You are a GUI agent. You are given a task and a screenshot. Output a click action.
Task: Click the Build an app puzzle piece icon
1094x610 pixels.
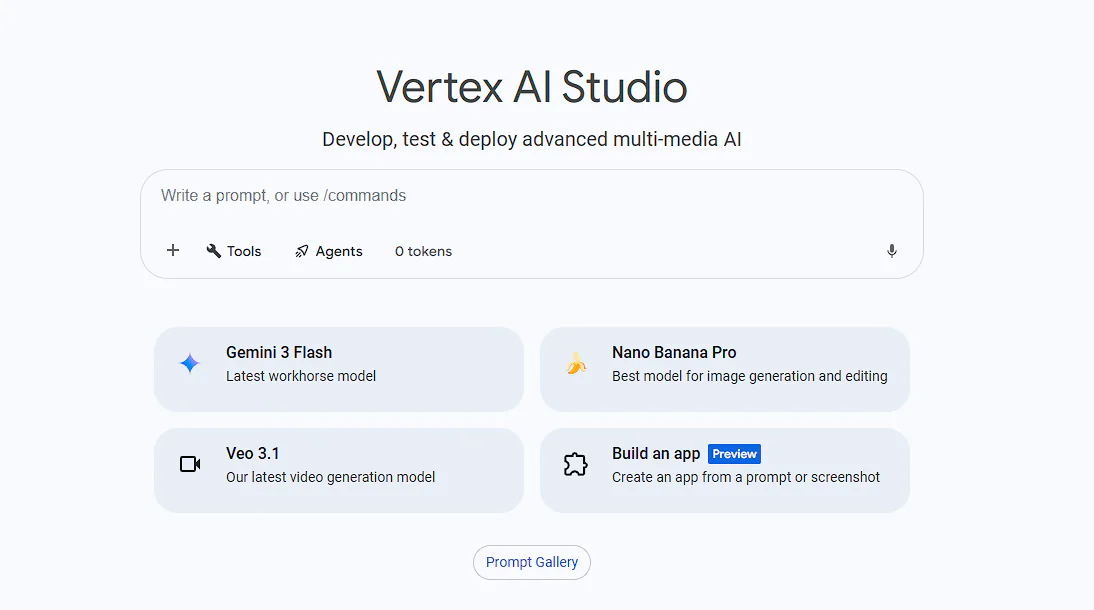click(575, 464)
